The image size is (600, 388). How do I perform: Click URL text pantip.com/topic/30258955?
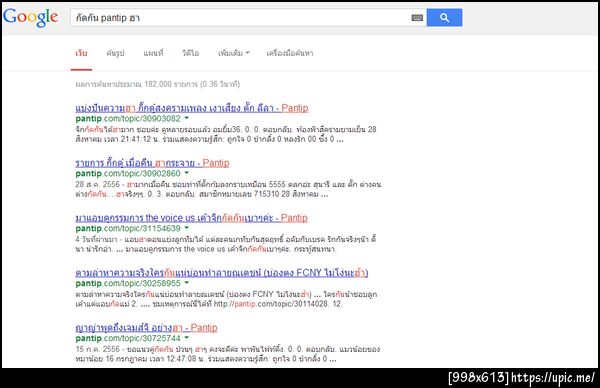pyautogui.click(x=128, y=283)
